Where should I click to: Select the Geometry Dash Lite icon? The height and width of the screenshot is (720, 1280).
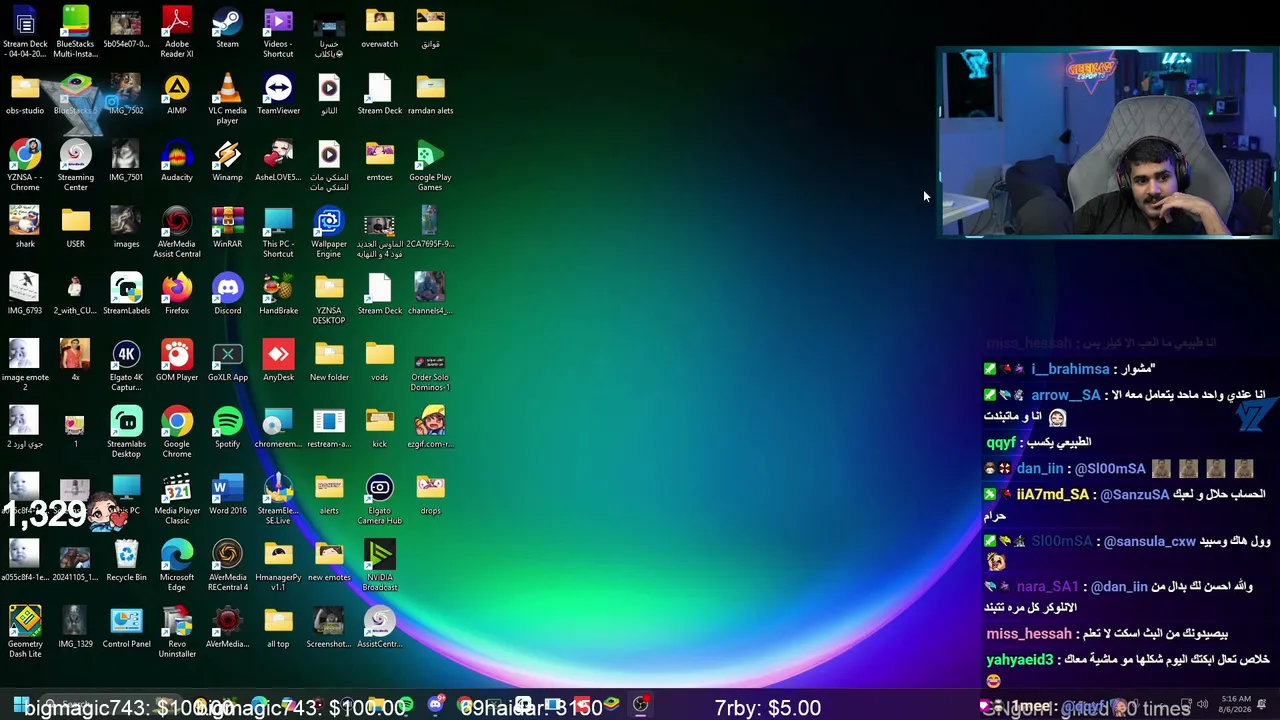pos(25,632)
